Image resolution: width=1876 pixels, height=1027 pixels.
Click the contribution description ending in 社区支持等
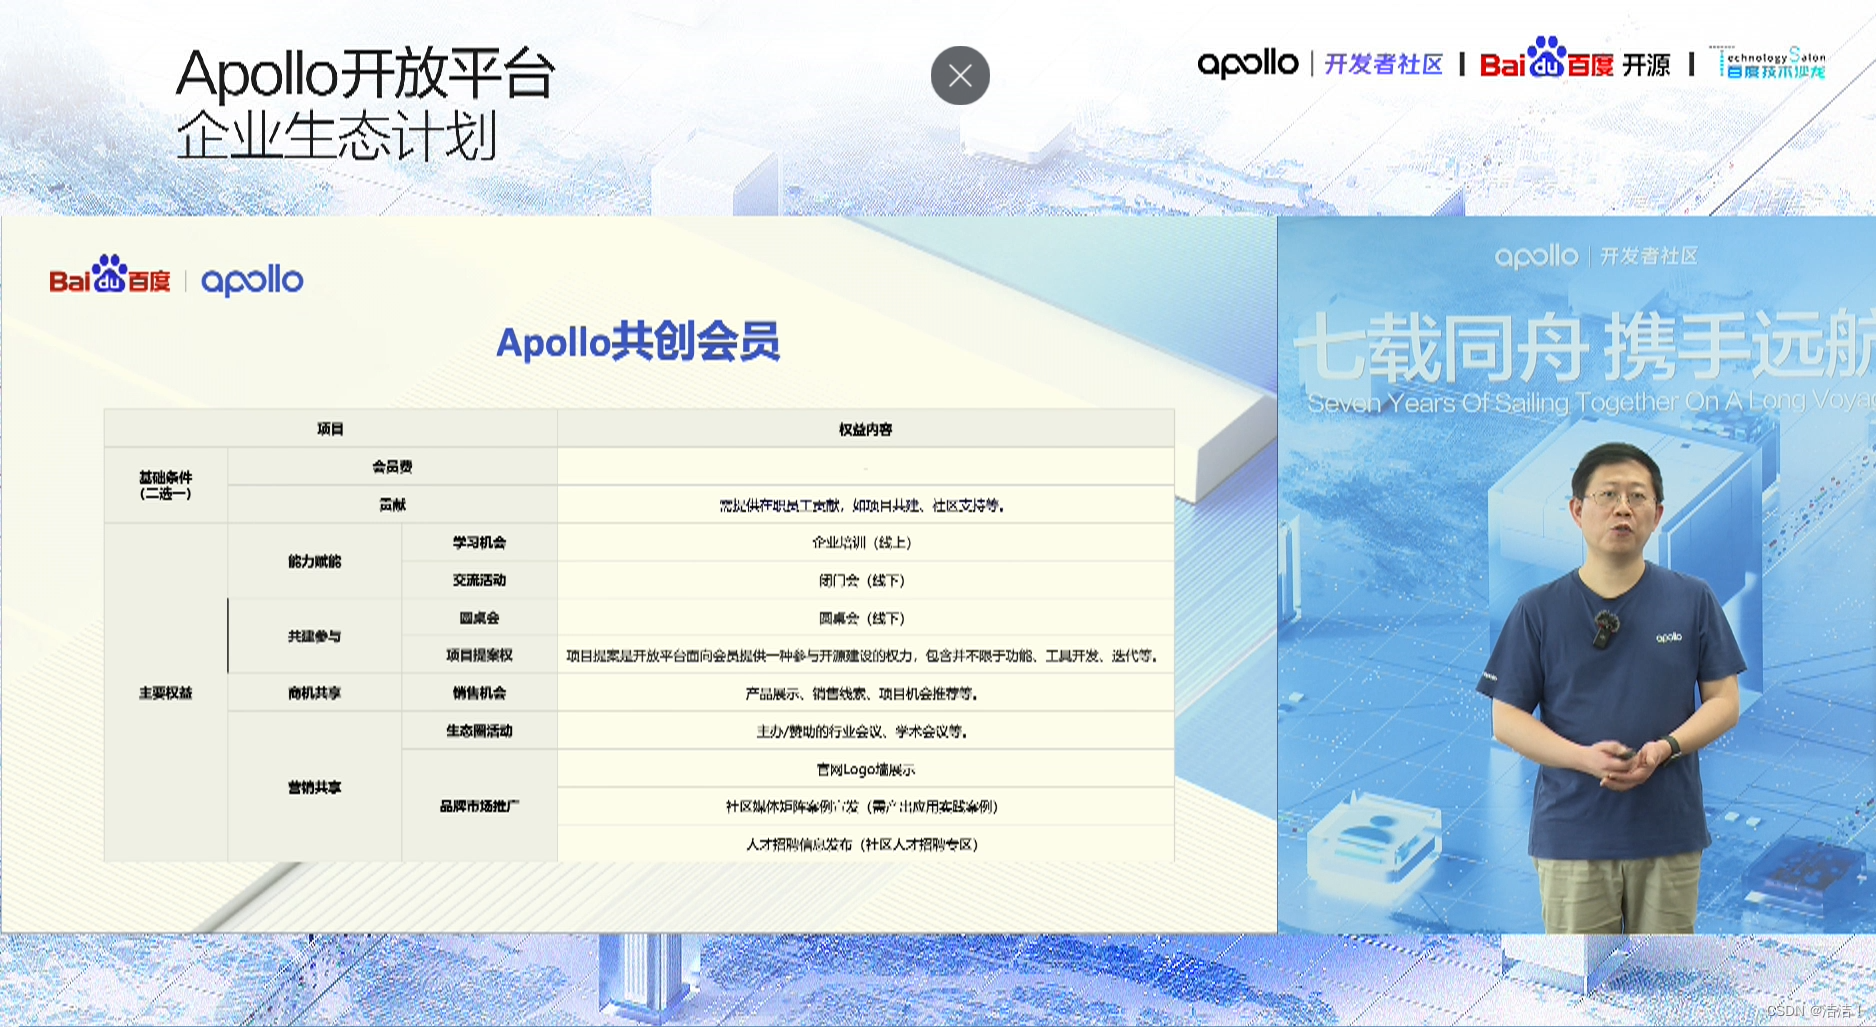(862, 506)
